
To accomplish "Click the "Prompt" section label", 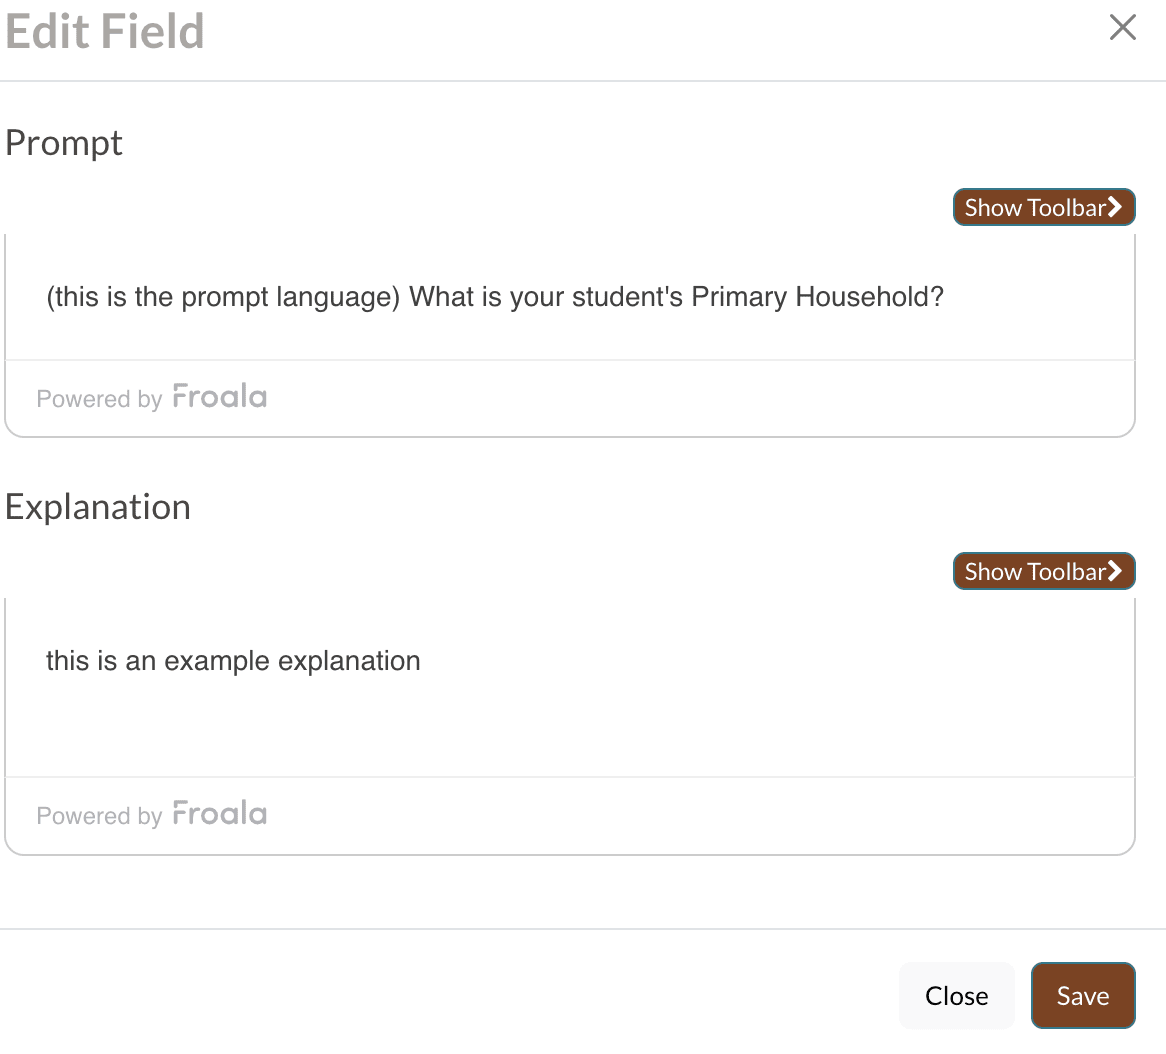I will (x=64, y=143).
